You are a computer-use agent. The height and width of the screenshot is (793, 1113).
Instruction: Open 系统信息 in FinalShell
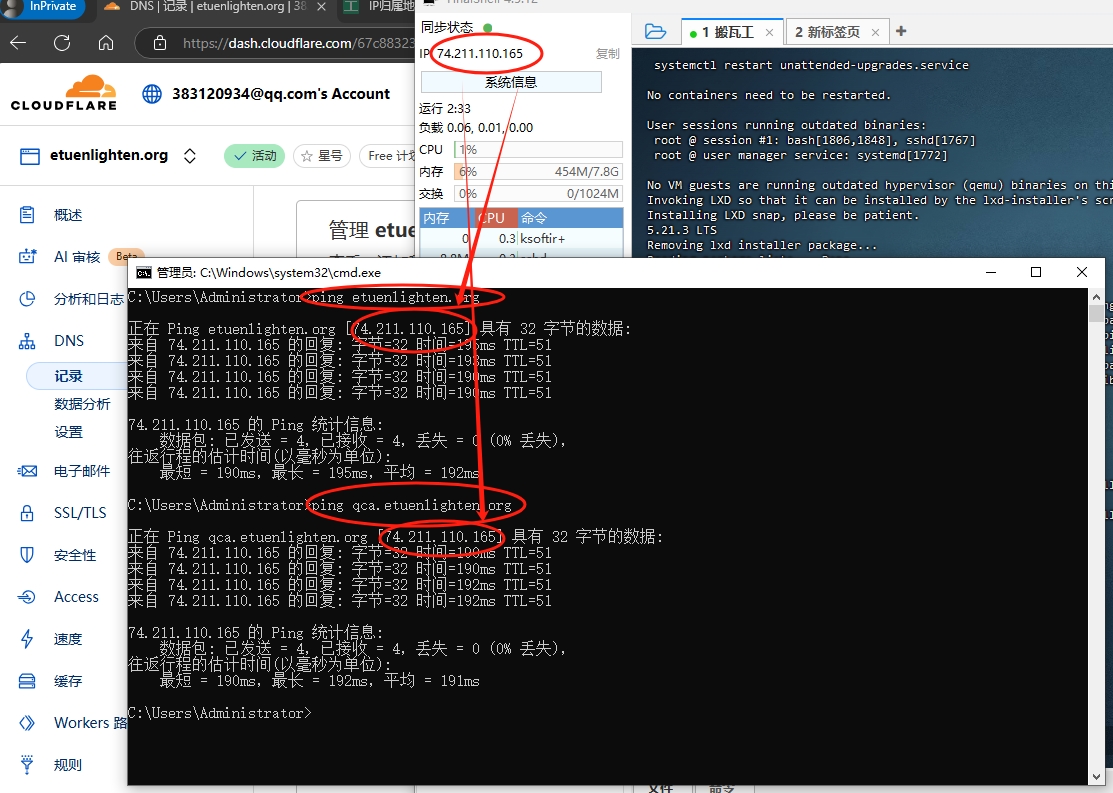click(x=511, y=82)
